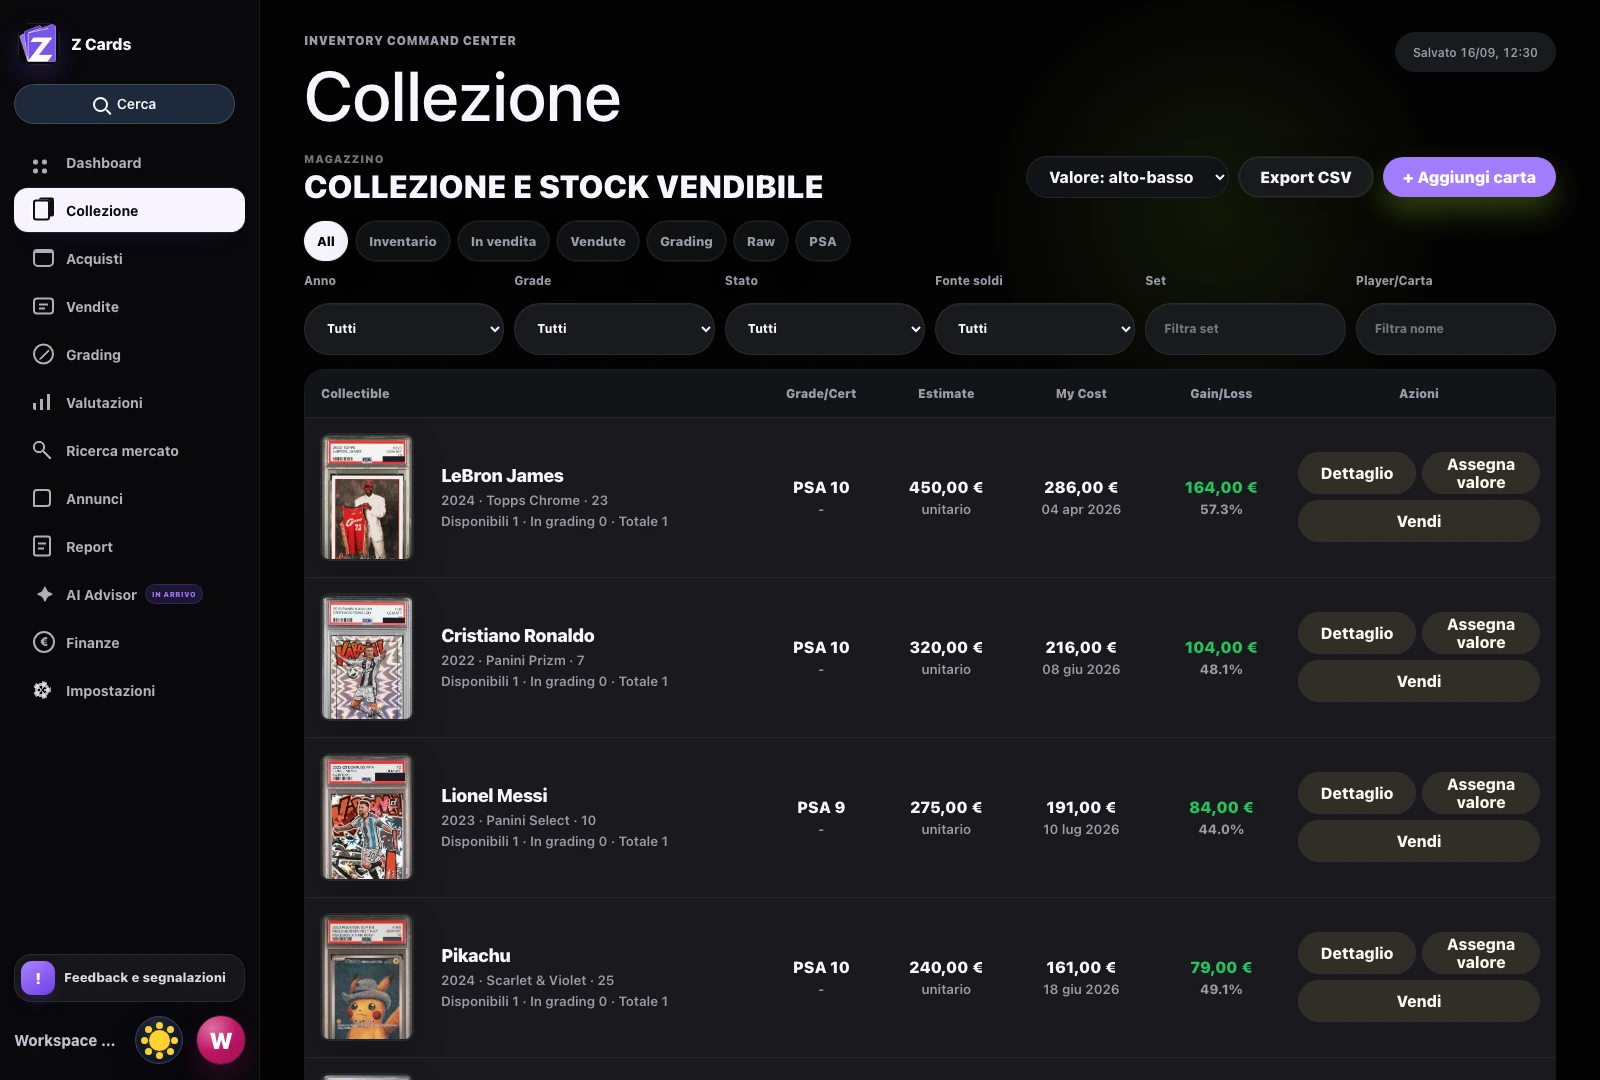Switch to the Grading filter tab
The image size is (1600, 1080).
pos(686,241)
